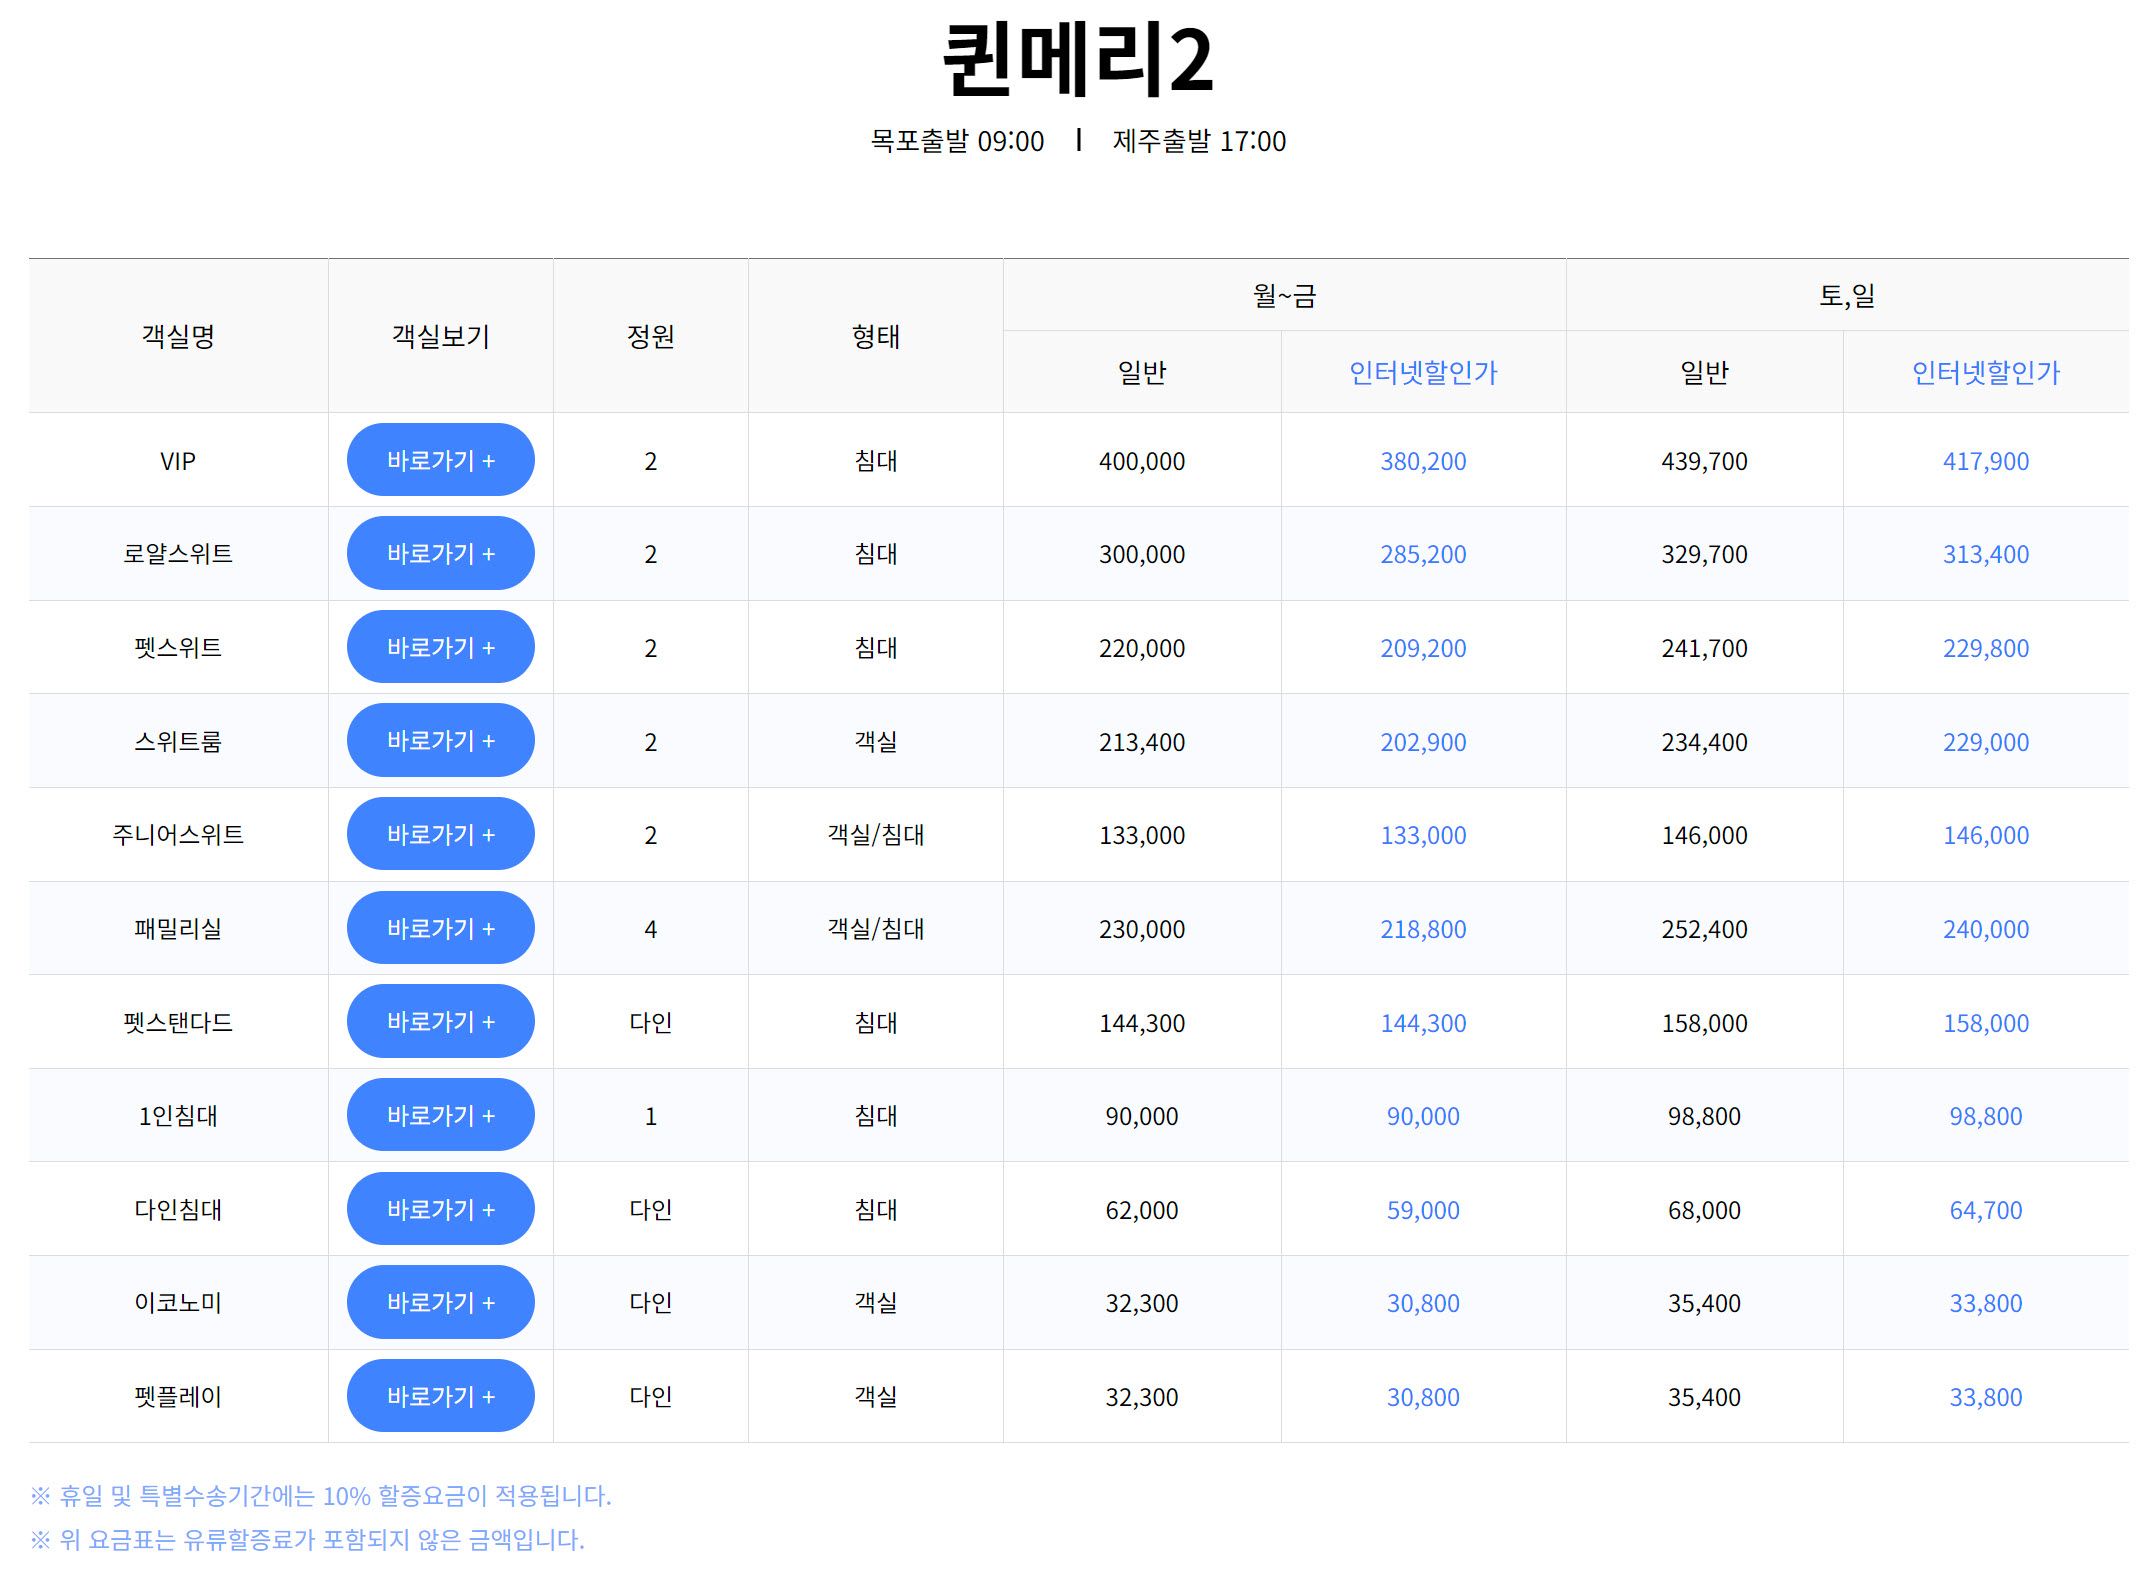Open the 패밀리실 room 바로가기 button
This screenshot has height=1581, width=2140.
coord(440,928)
